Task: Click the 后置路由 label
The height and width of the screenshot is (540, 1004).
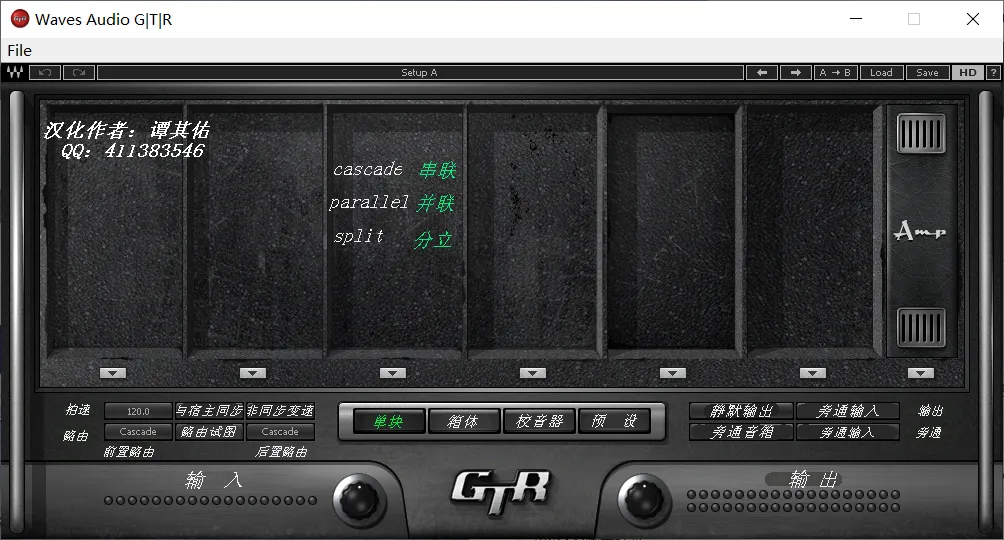Action: coord(281,452)
